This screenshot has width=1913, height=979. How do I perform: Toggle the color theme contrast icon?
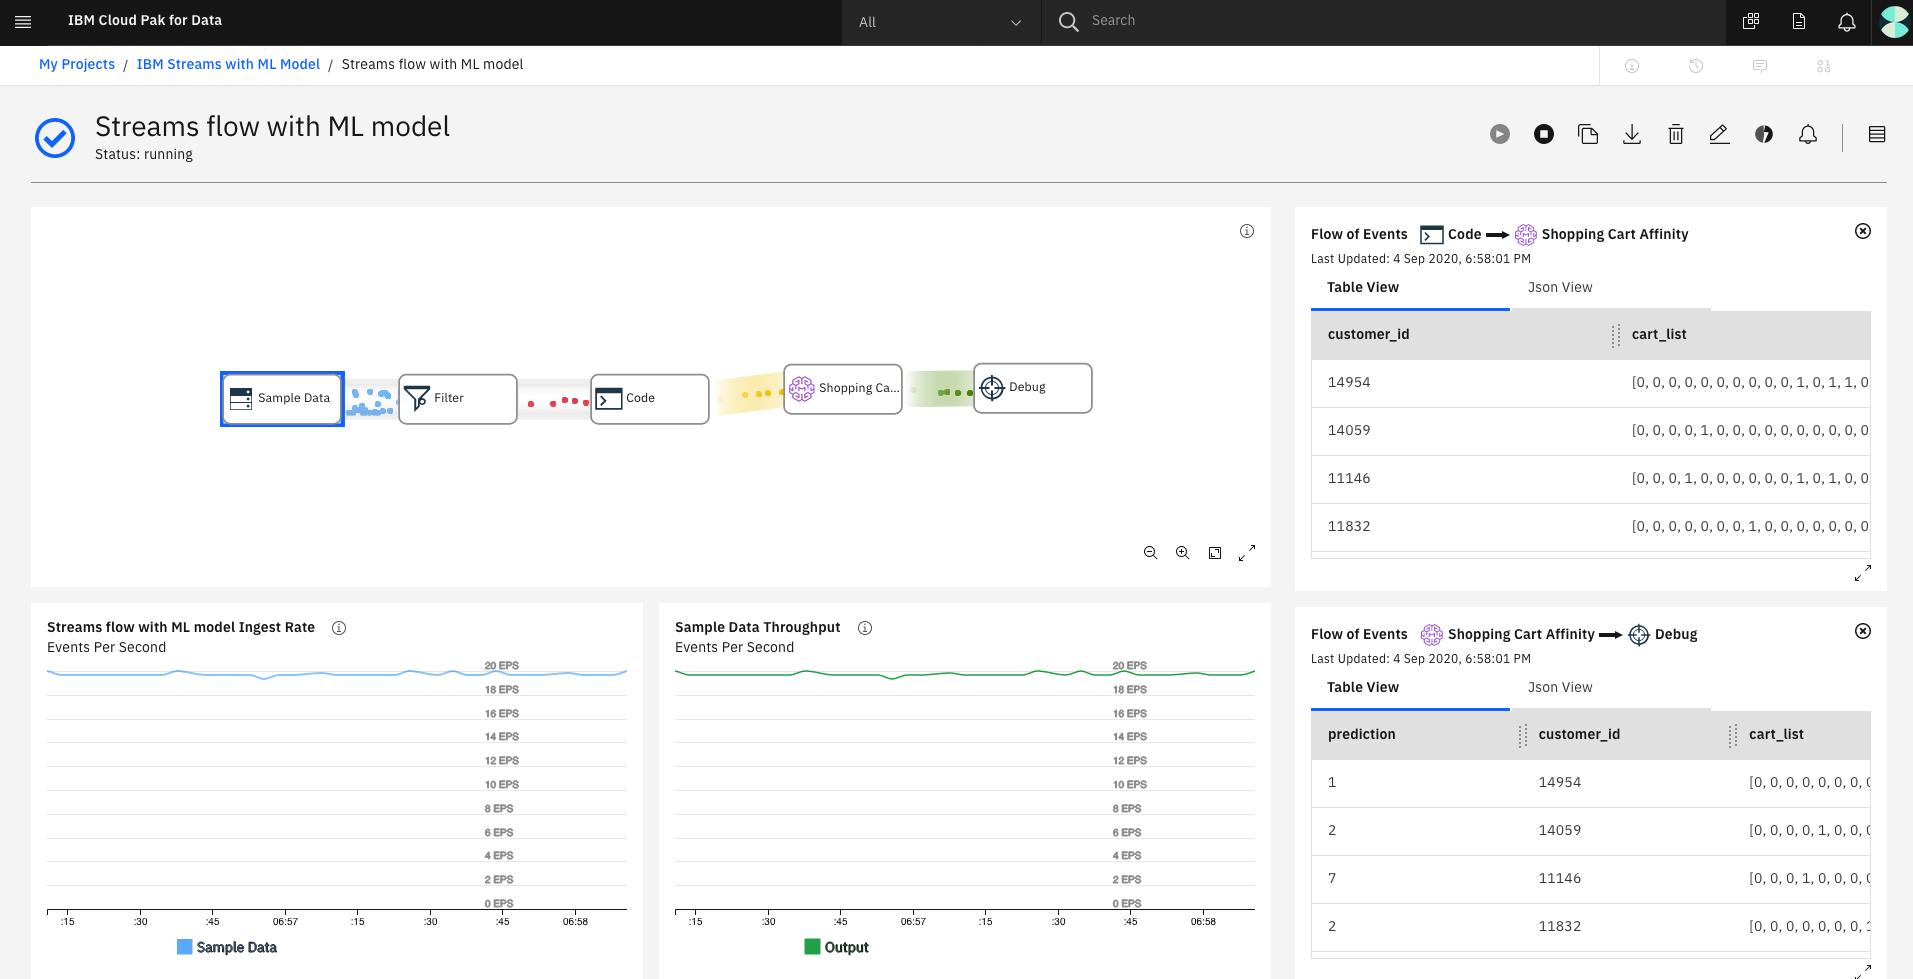click(x=1764, y=134)
